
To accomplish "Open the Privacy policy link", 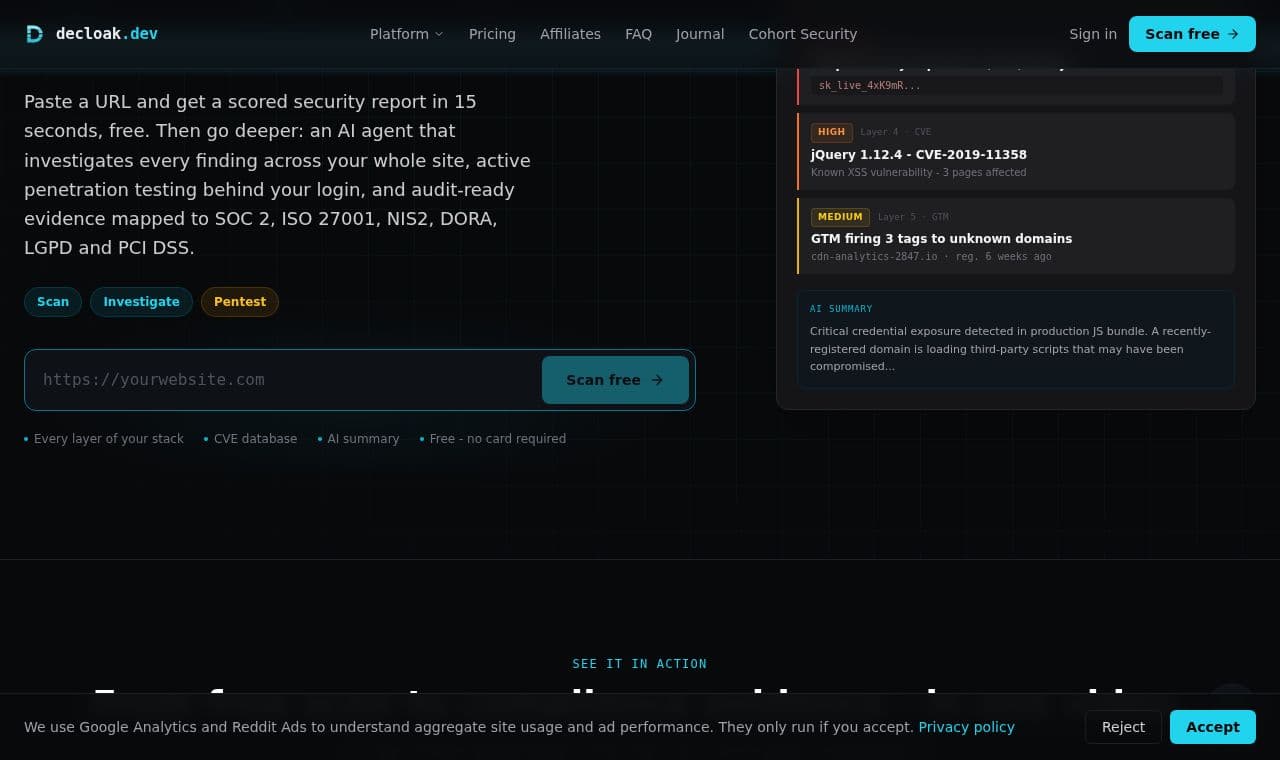I will (x=966, y=727).
